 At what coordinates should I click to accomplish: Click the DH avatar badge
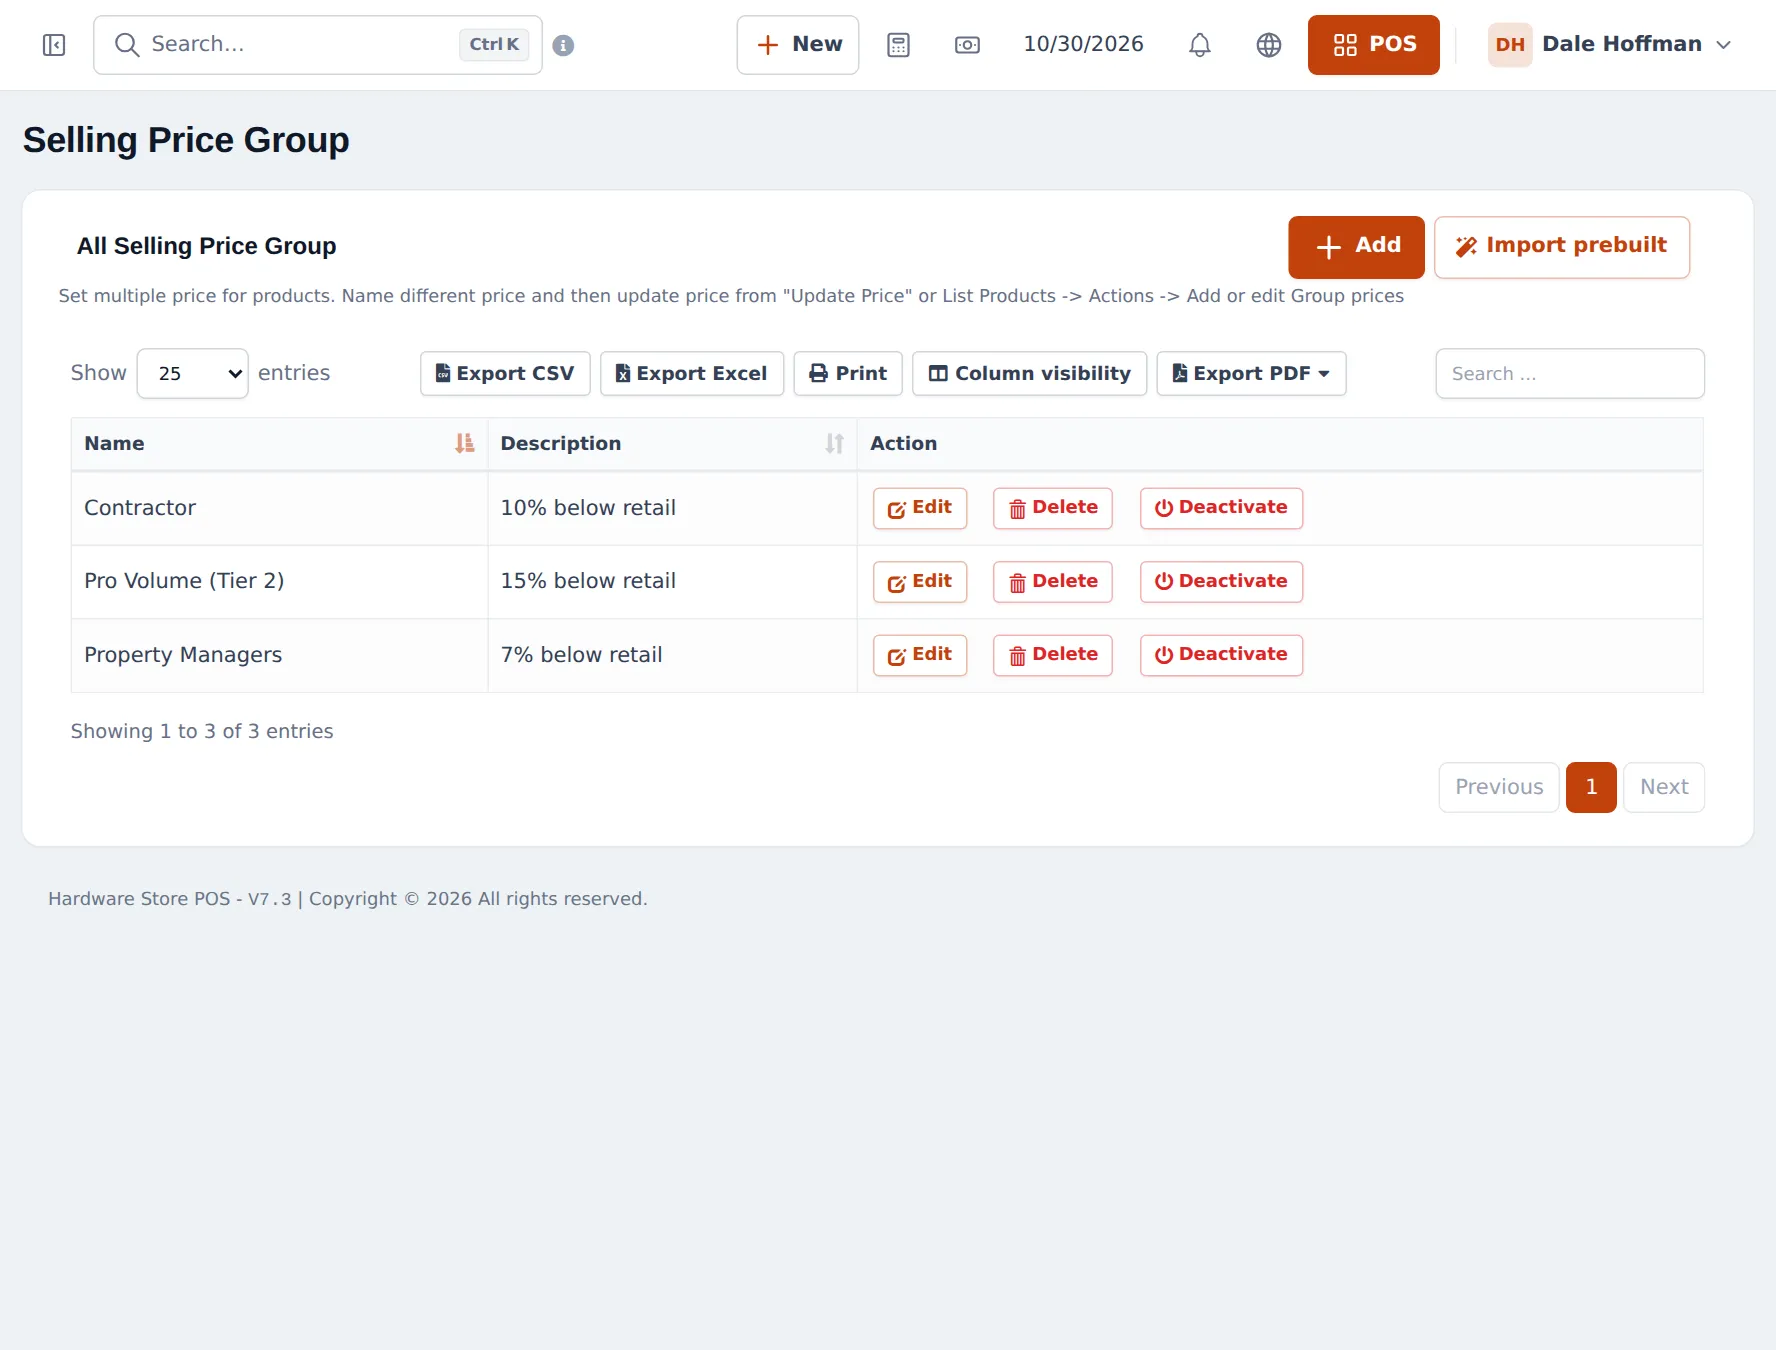click(x=1510, y=45)
